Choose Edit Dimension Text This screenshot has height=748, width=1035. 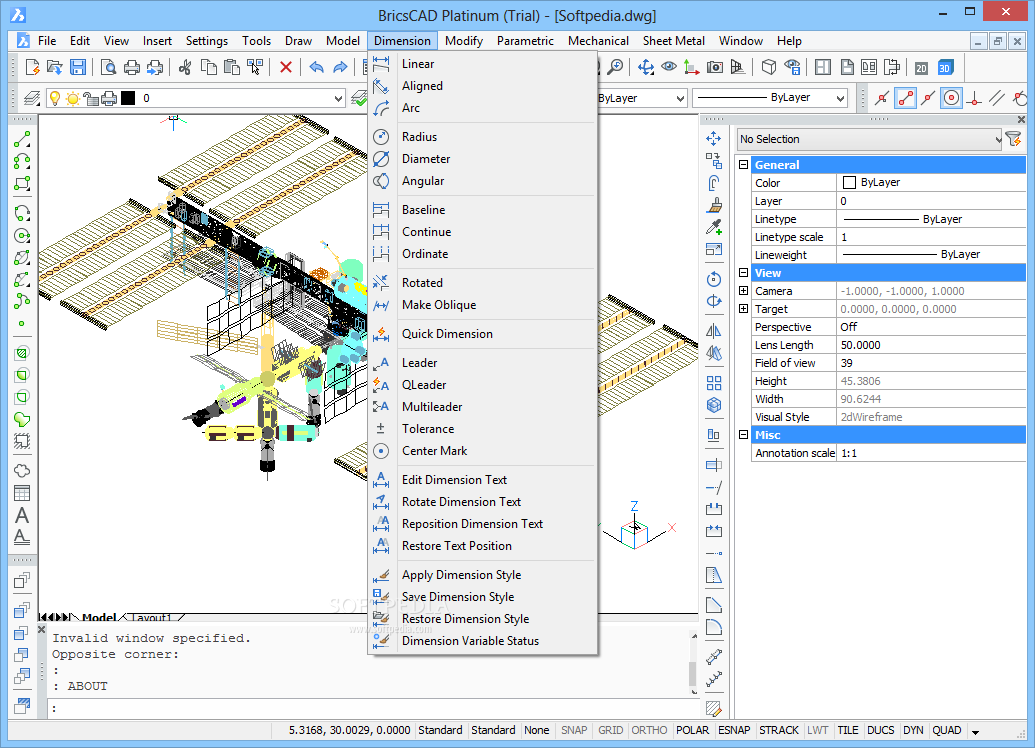(454, 480)
